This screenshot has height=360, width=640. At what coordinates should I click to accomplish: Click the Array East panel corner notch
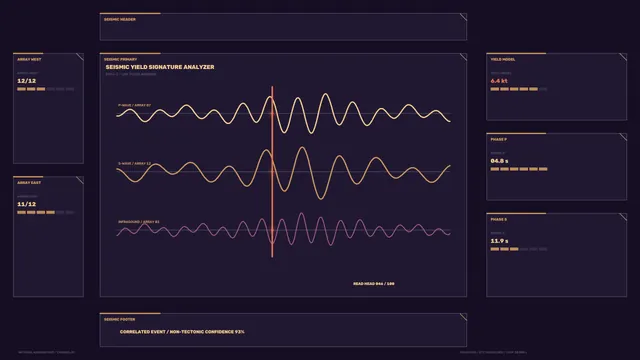click(80, 180)
